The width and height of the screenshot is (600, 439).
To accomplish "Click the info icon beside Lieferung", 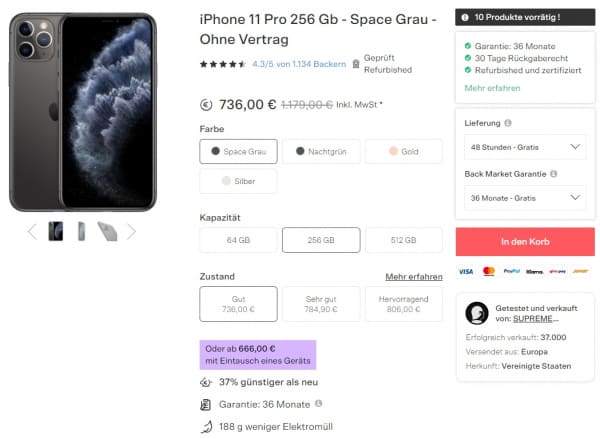I will (509, 123).
